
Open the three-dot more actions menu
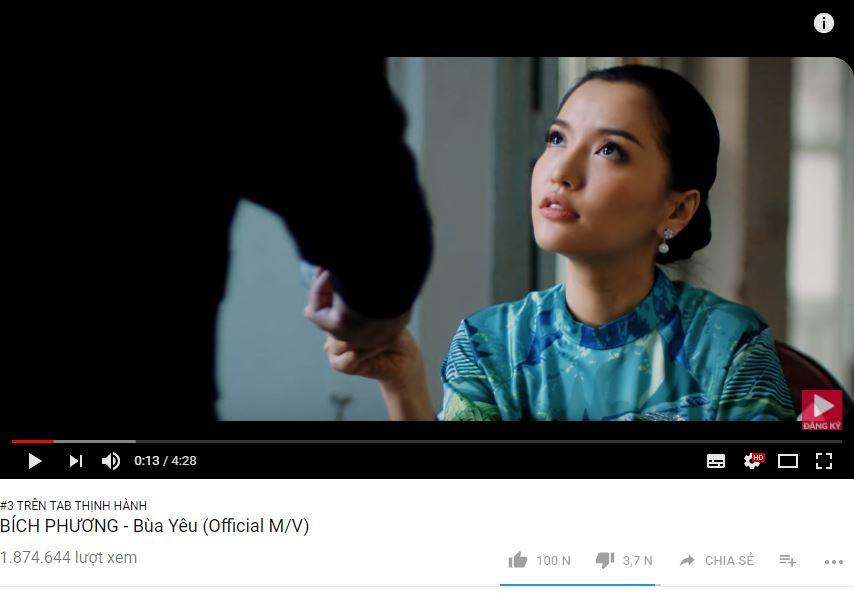click(833, 561)
